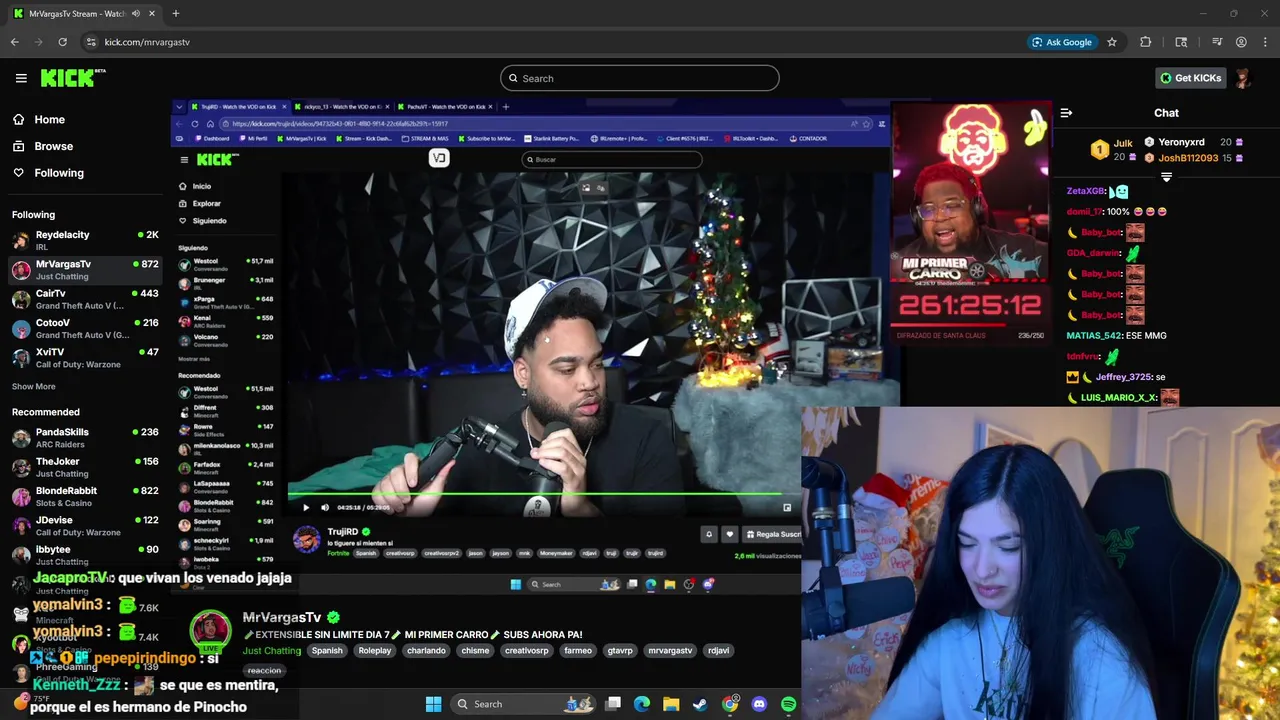1280x720 pixels.
Task: Bookmark this page with the star icon
Action: coord(1111,42)
